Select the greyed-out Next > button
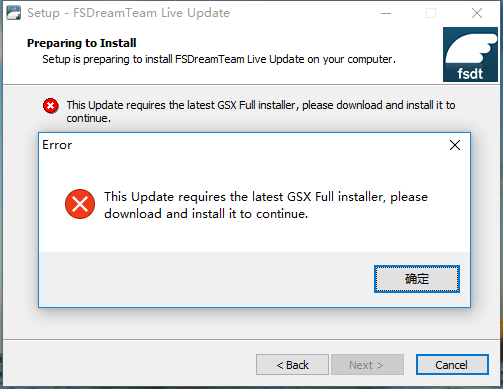 (x=367, y=365)
